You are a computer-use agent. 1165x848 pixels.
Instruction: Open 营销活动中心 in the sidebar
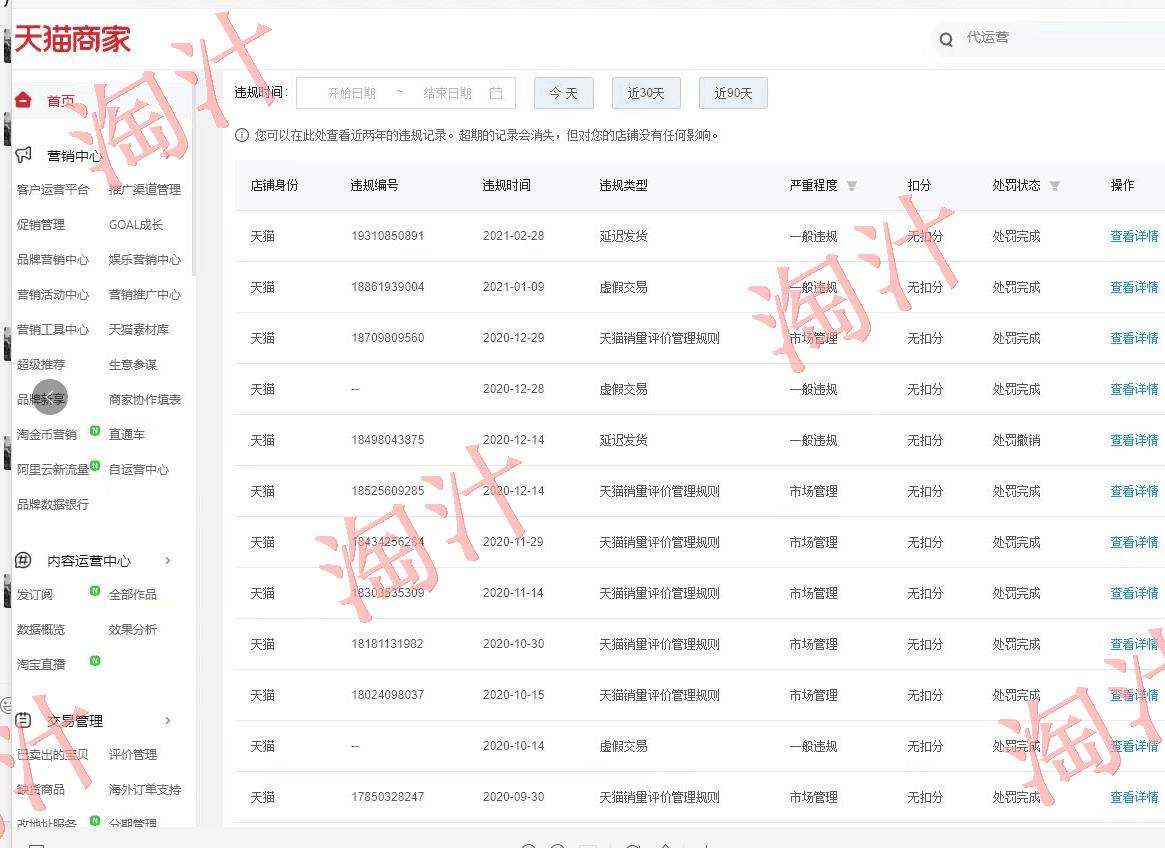point(53,294)
